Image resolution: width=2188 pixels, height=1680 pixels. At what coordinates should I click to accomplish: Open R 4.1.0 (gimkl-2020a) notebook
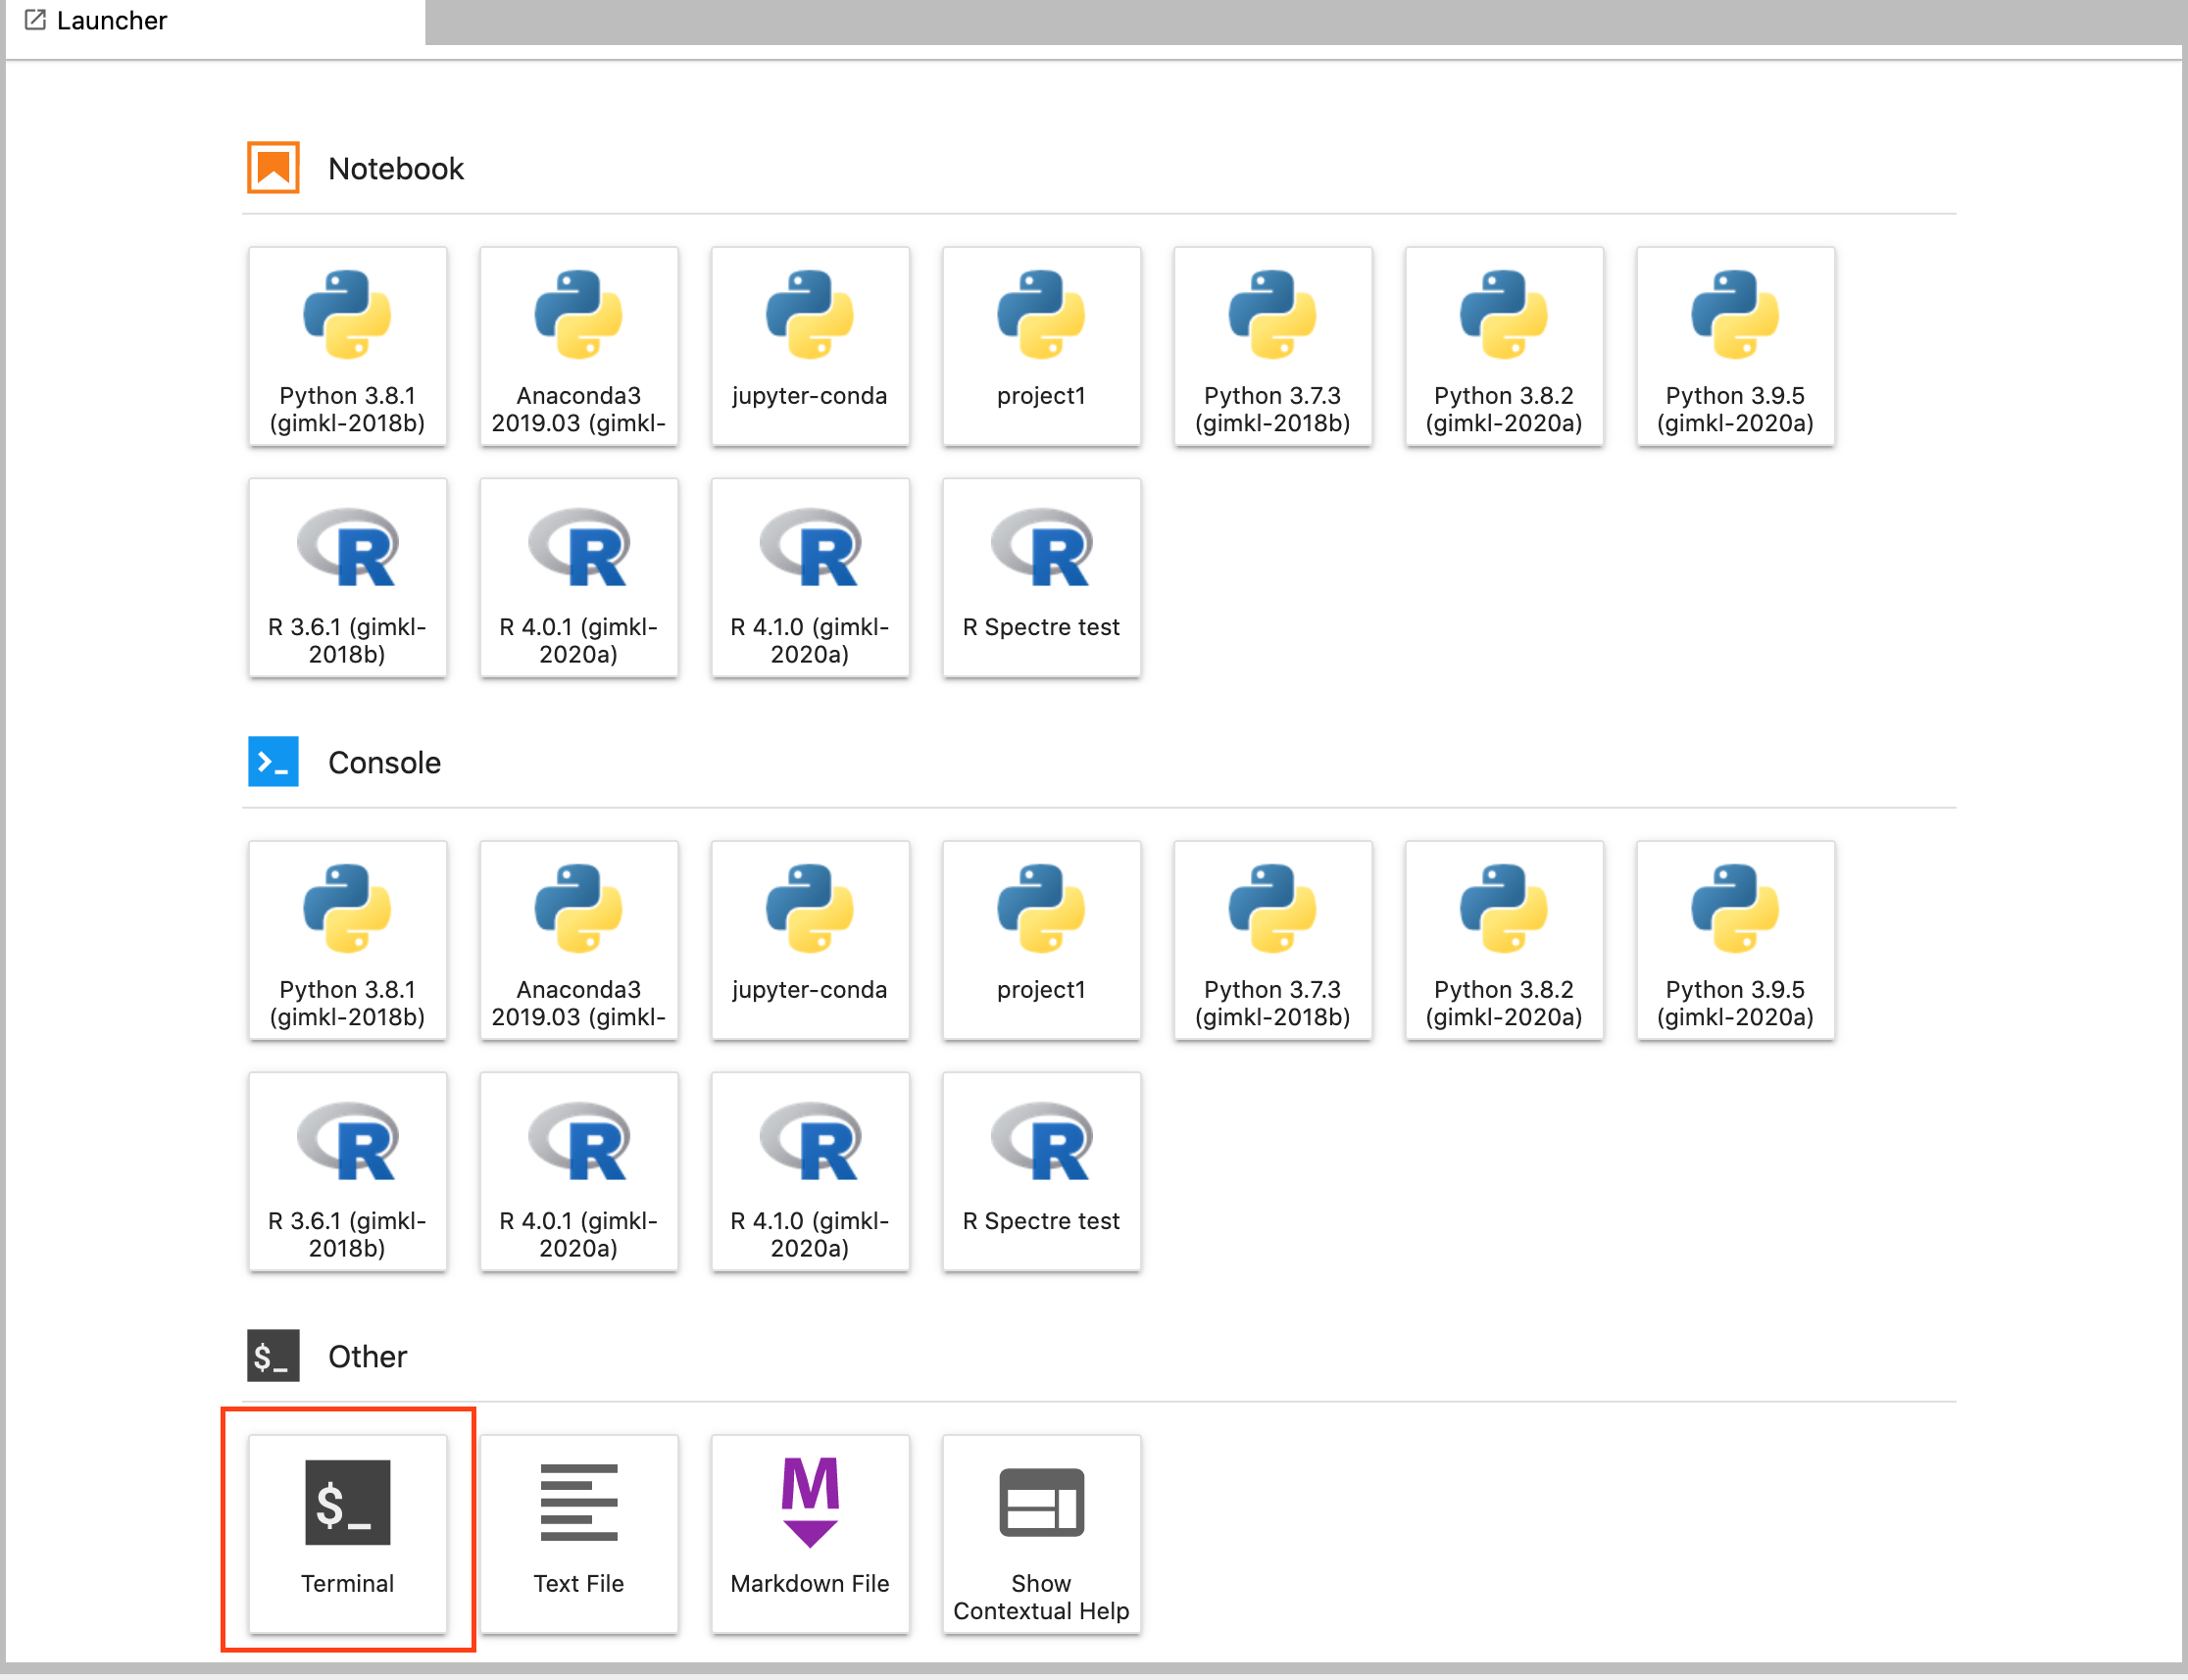click(809, 577)
